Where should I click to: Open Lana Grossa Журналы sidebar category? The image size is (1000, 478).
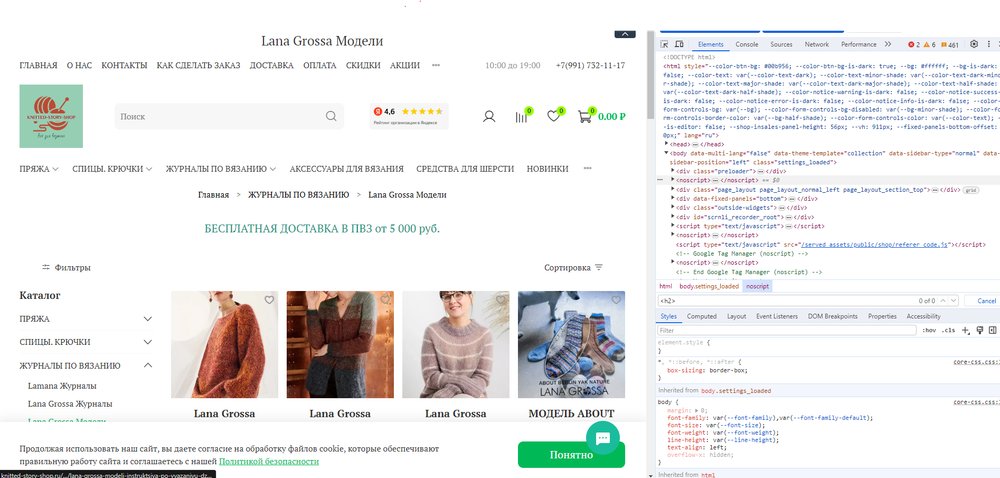(x=70, y=403)
